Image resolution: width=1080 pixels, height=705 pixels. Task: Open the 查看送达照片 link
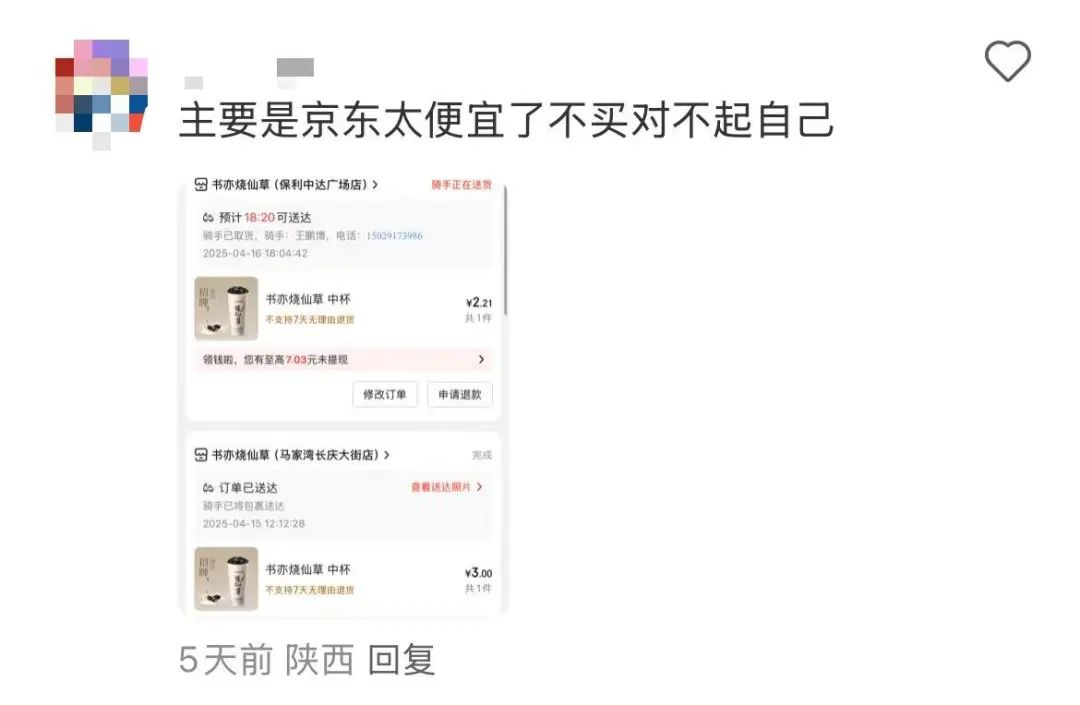coord(446,487)
